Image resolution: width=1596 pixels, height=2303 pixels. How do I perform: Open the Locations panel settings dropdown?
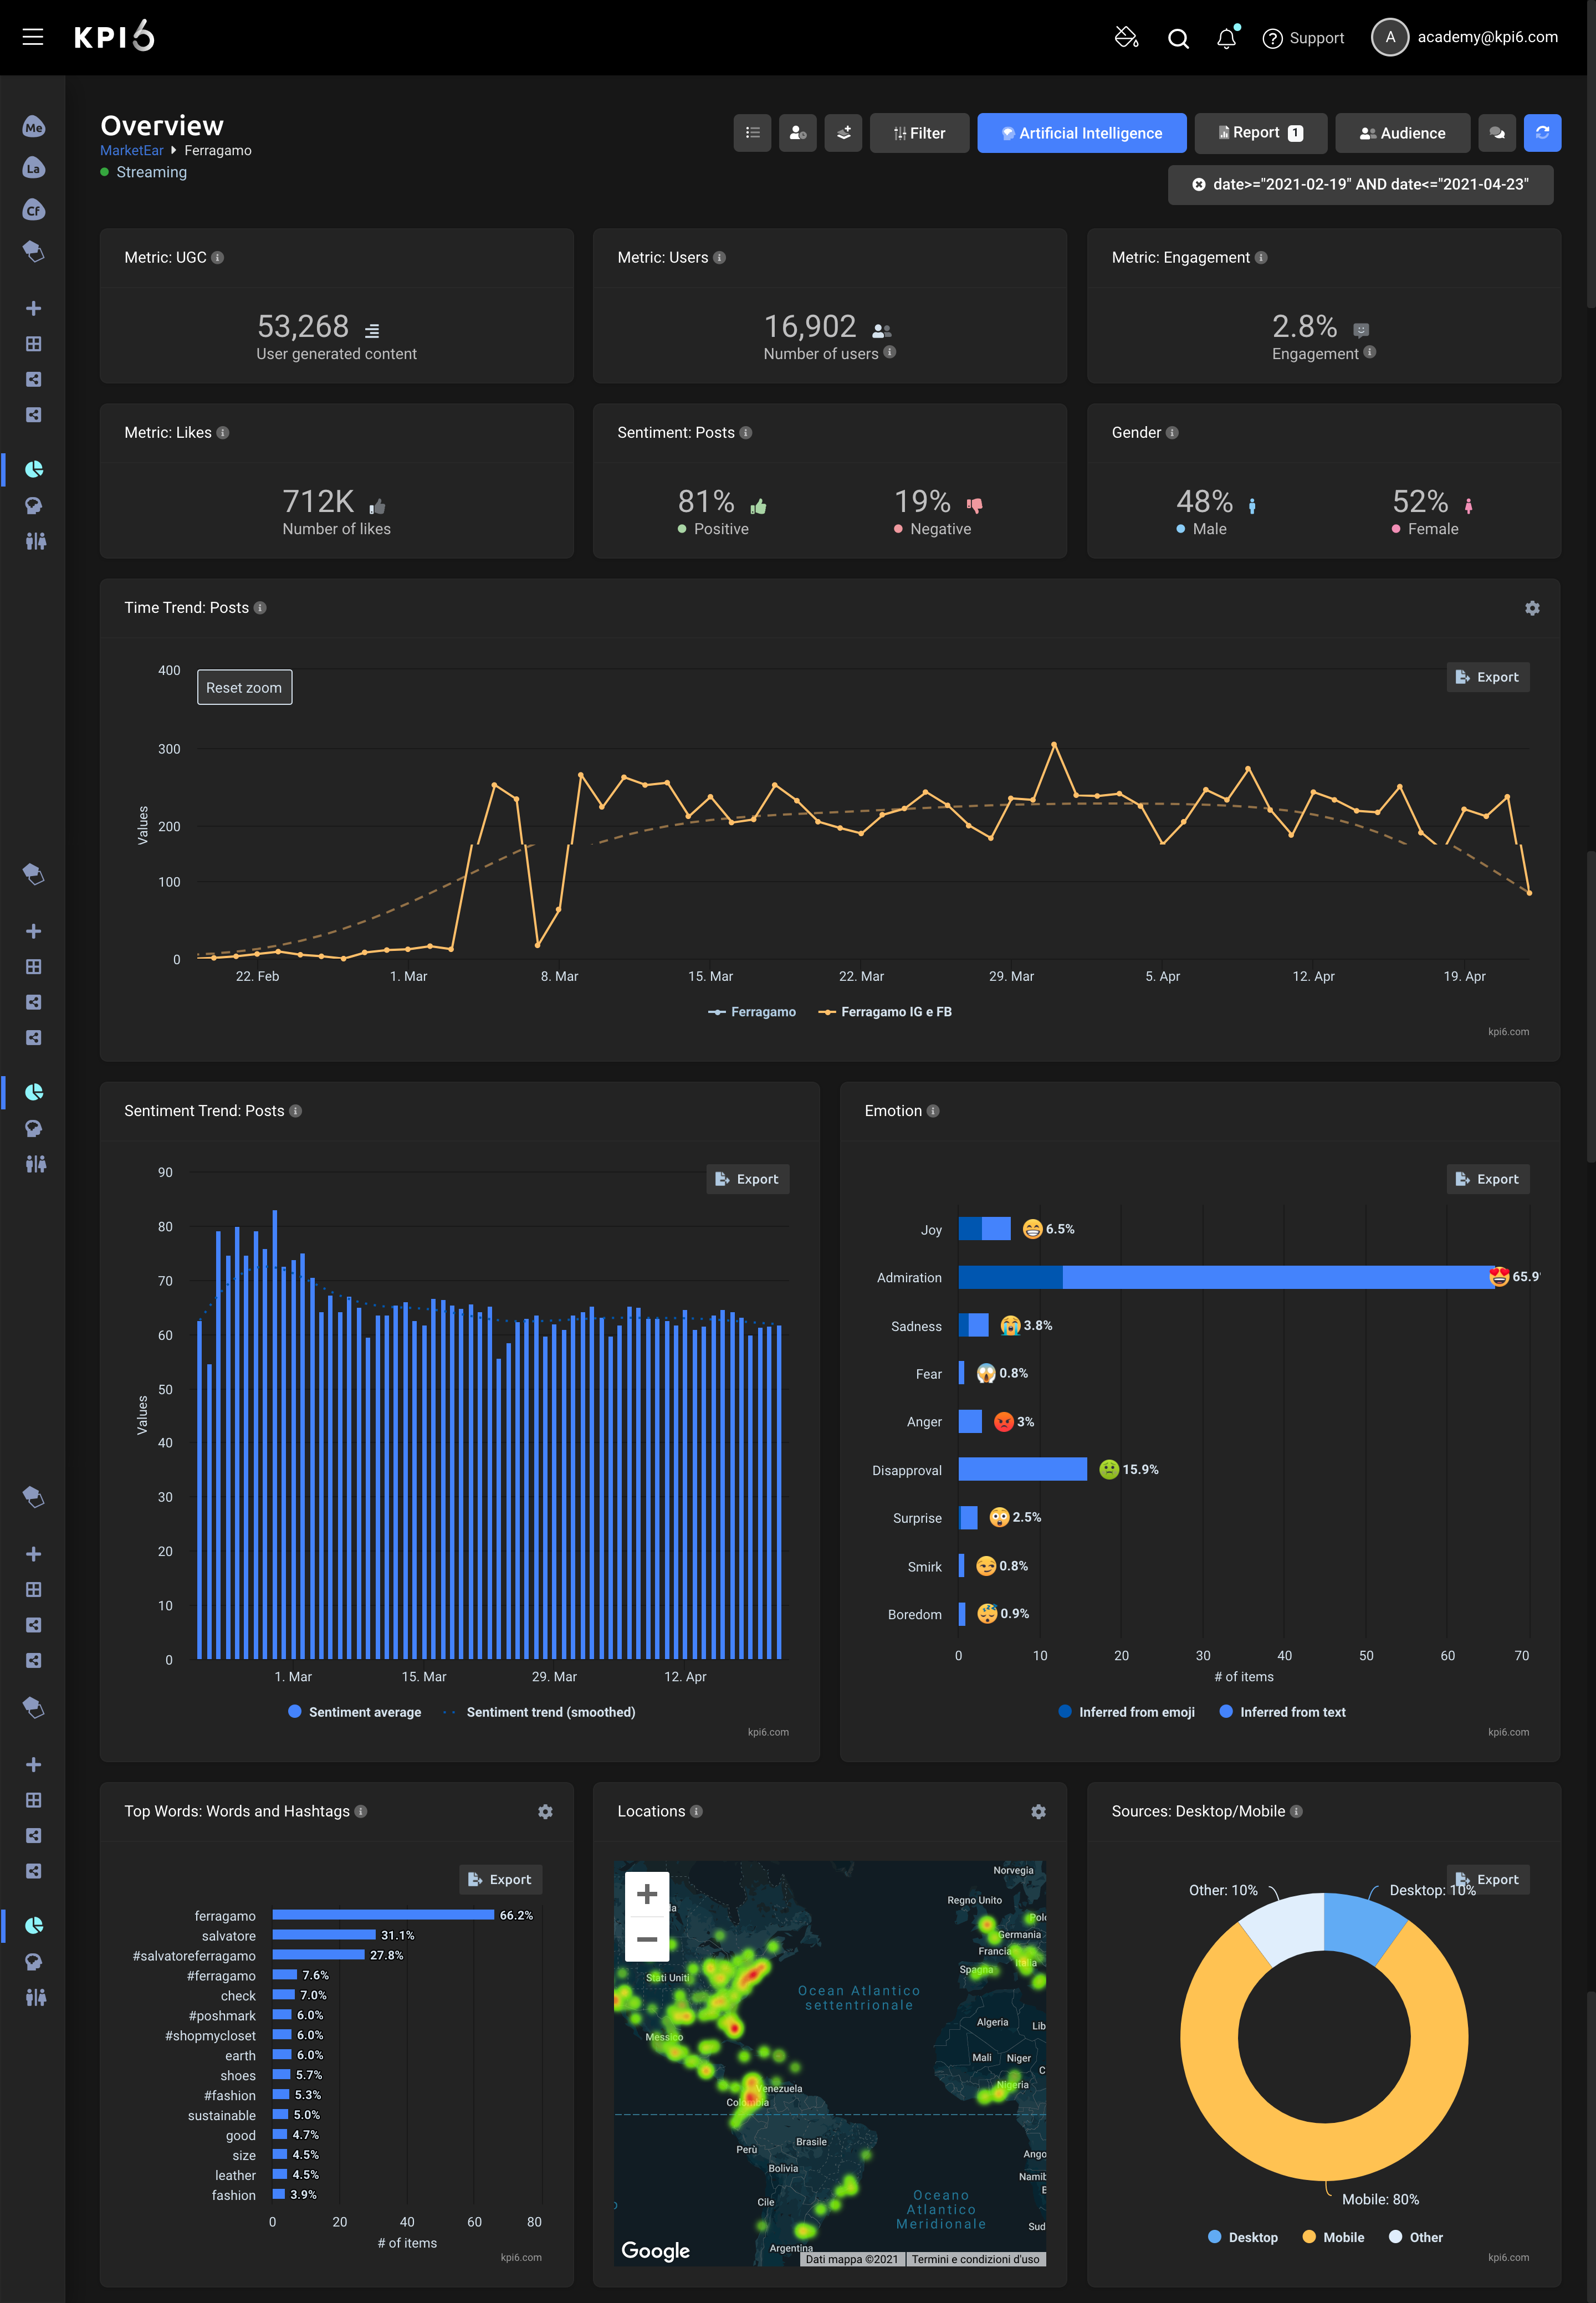click(x=1038, y=1811)
